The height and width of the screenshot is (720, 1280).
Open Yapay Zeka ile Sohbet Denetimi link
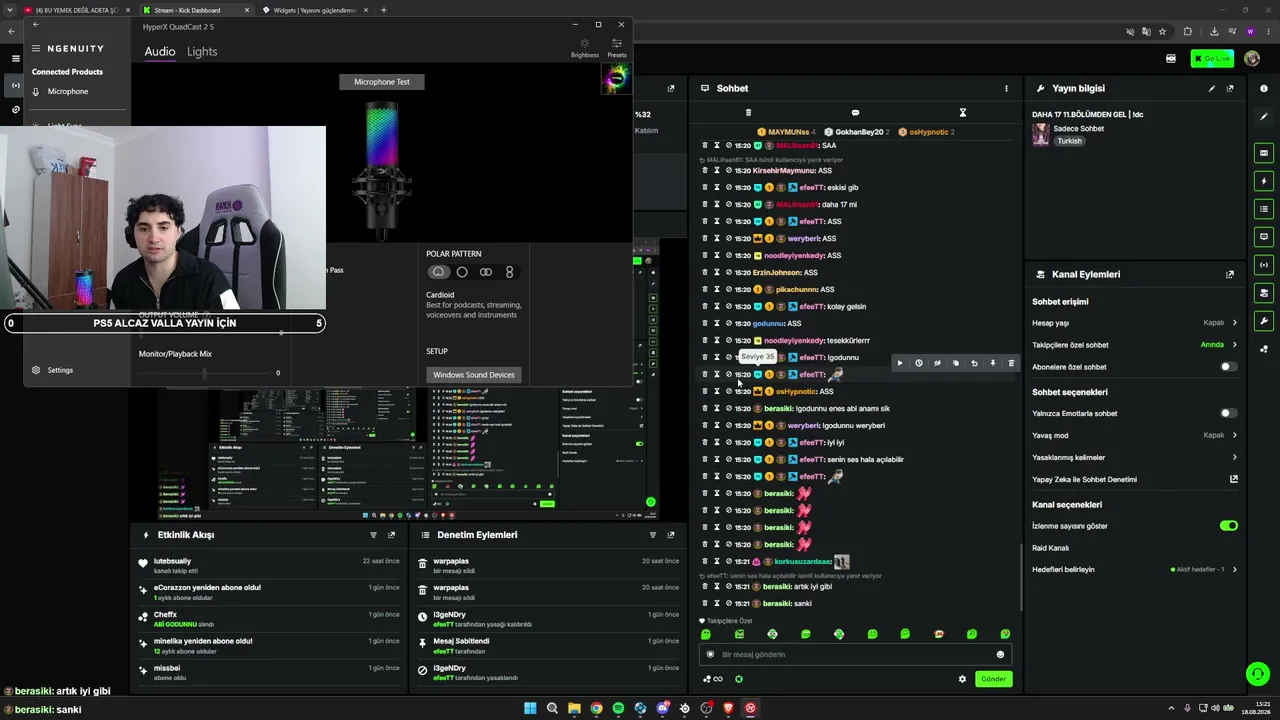pyautogui.click(x=1135, y=479)
